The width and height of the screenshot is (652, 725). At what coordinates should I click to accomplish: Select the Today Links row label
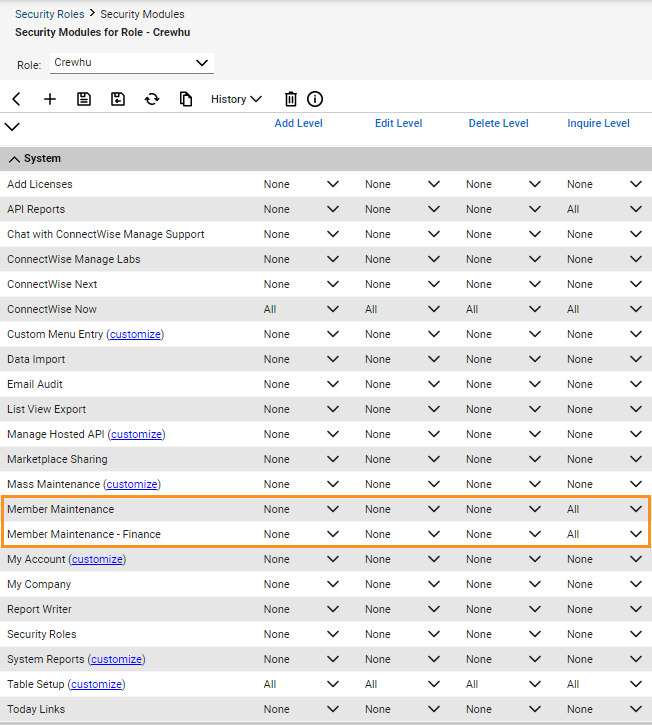[x=36, y=709]
